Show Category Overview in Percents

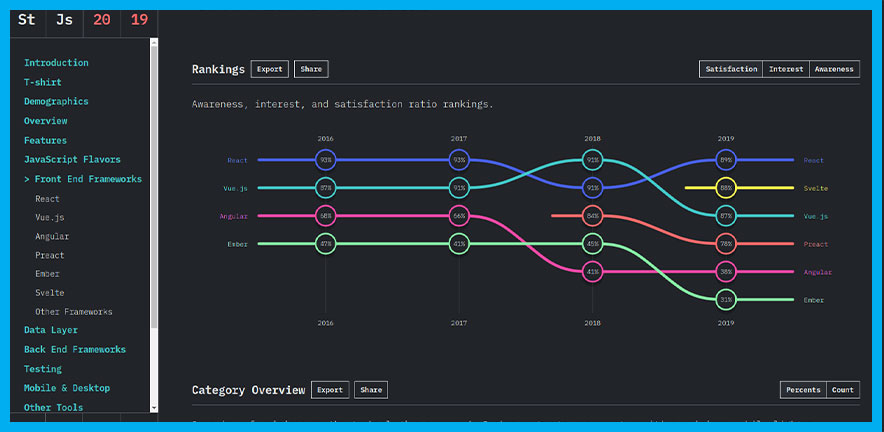[x=803, y=390]
